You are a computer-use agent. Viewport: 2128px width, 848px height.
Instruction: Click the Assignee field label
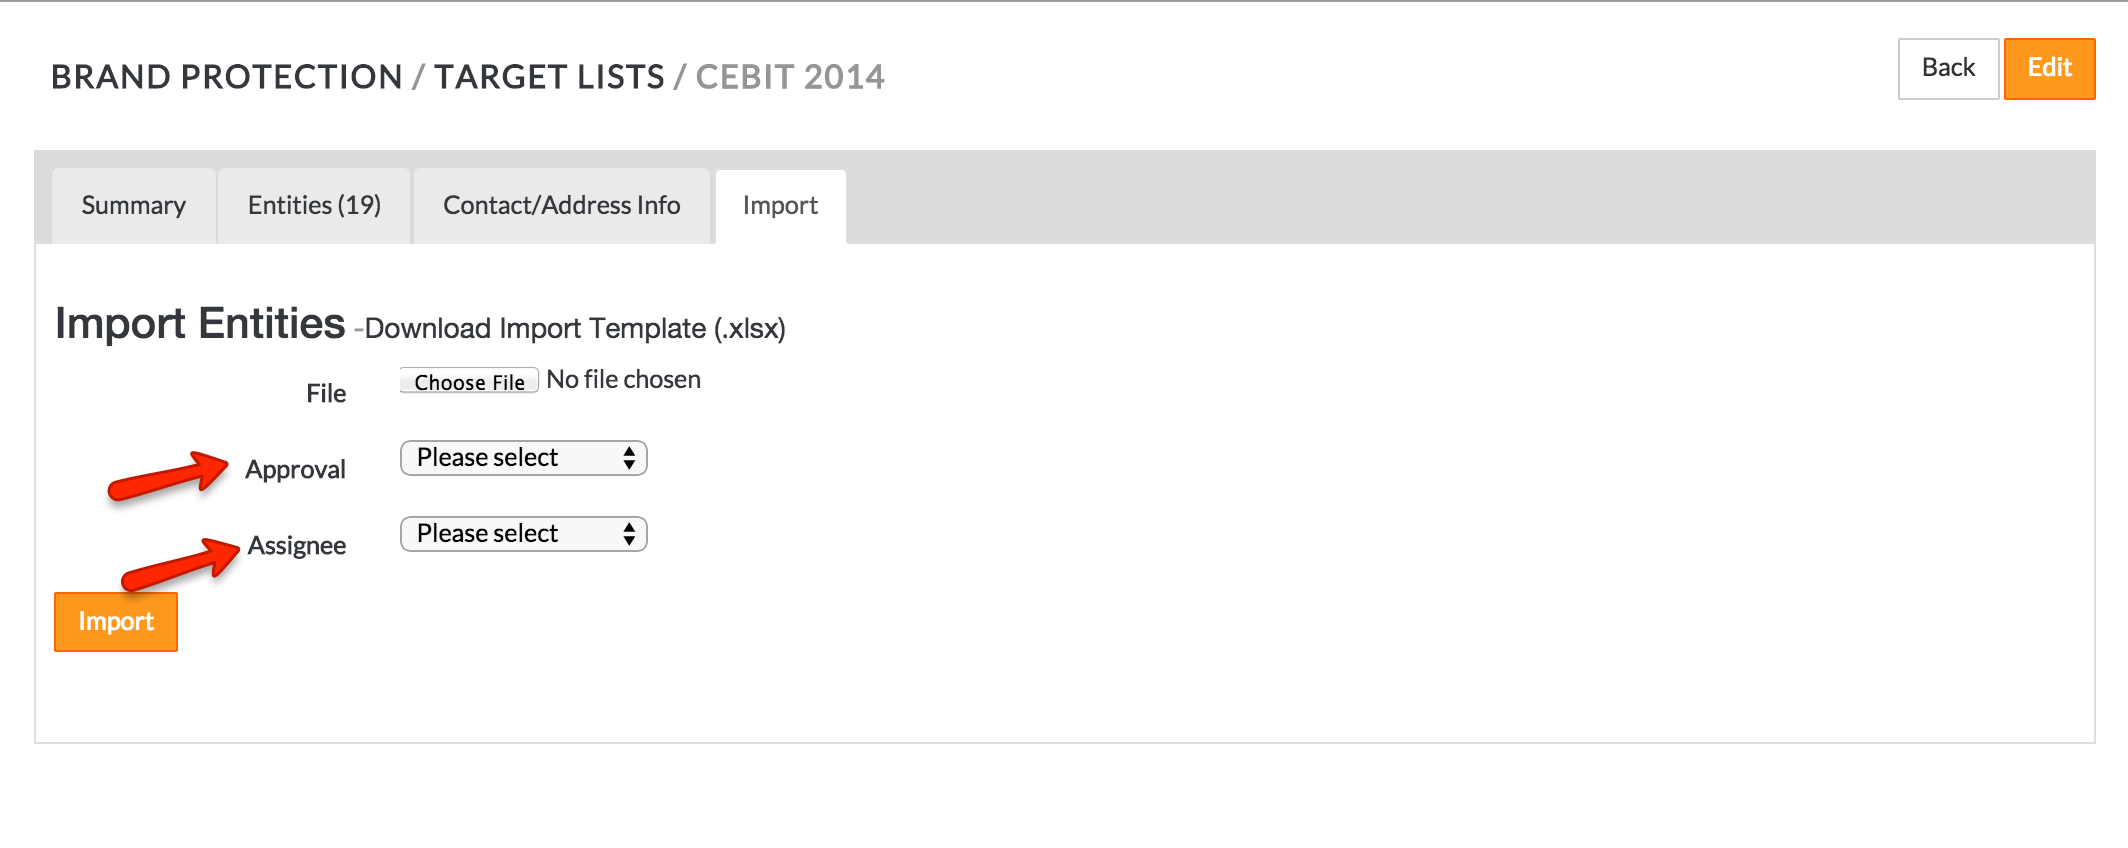point(296,546)
